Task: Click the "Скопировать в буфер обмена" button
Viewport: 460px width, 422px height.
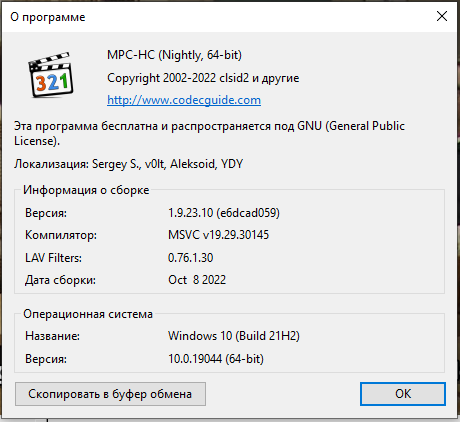Action: tap(110, 394)
